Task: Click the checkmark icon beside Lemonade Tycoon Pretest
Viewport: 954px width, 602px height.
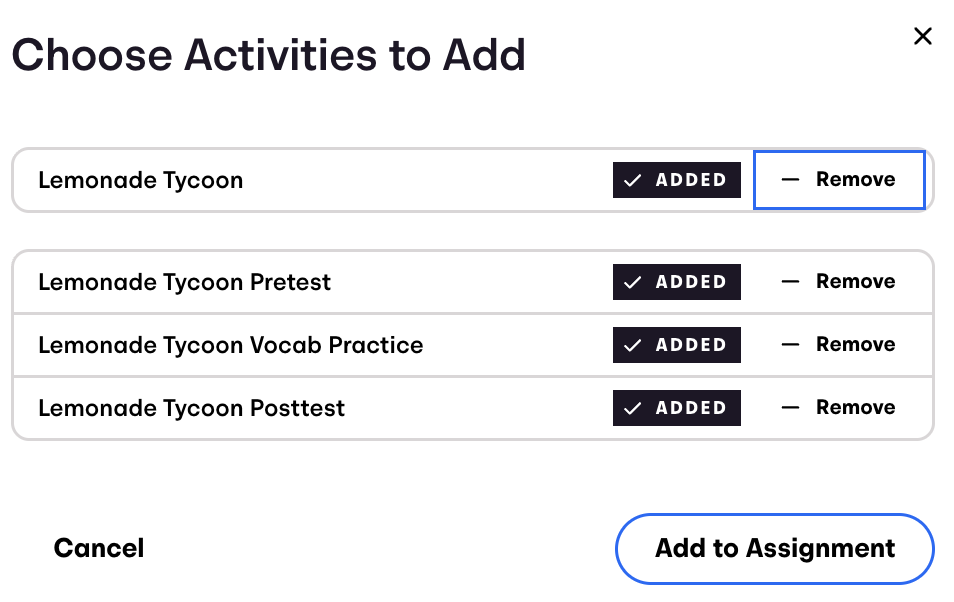Action: point(632,283)
